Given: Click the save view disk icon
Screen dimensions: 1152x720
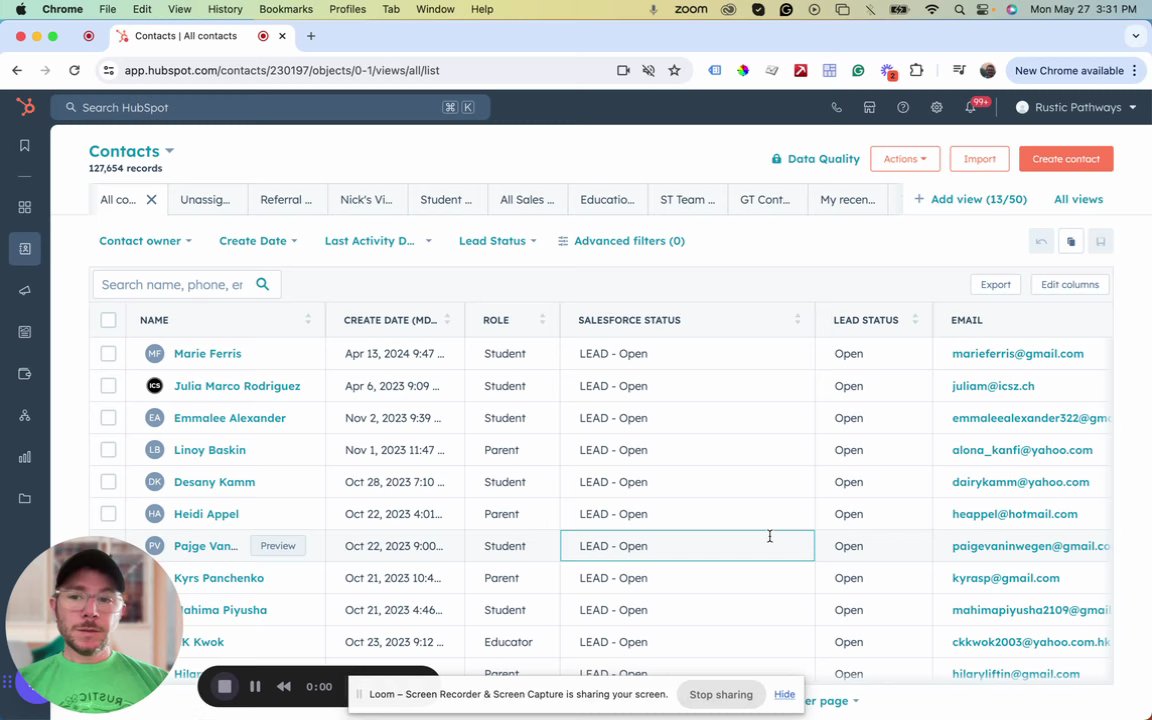Looking at the screenshot, I should pyautogui.click(x=1101, y=241).
